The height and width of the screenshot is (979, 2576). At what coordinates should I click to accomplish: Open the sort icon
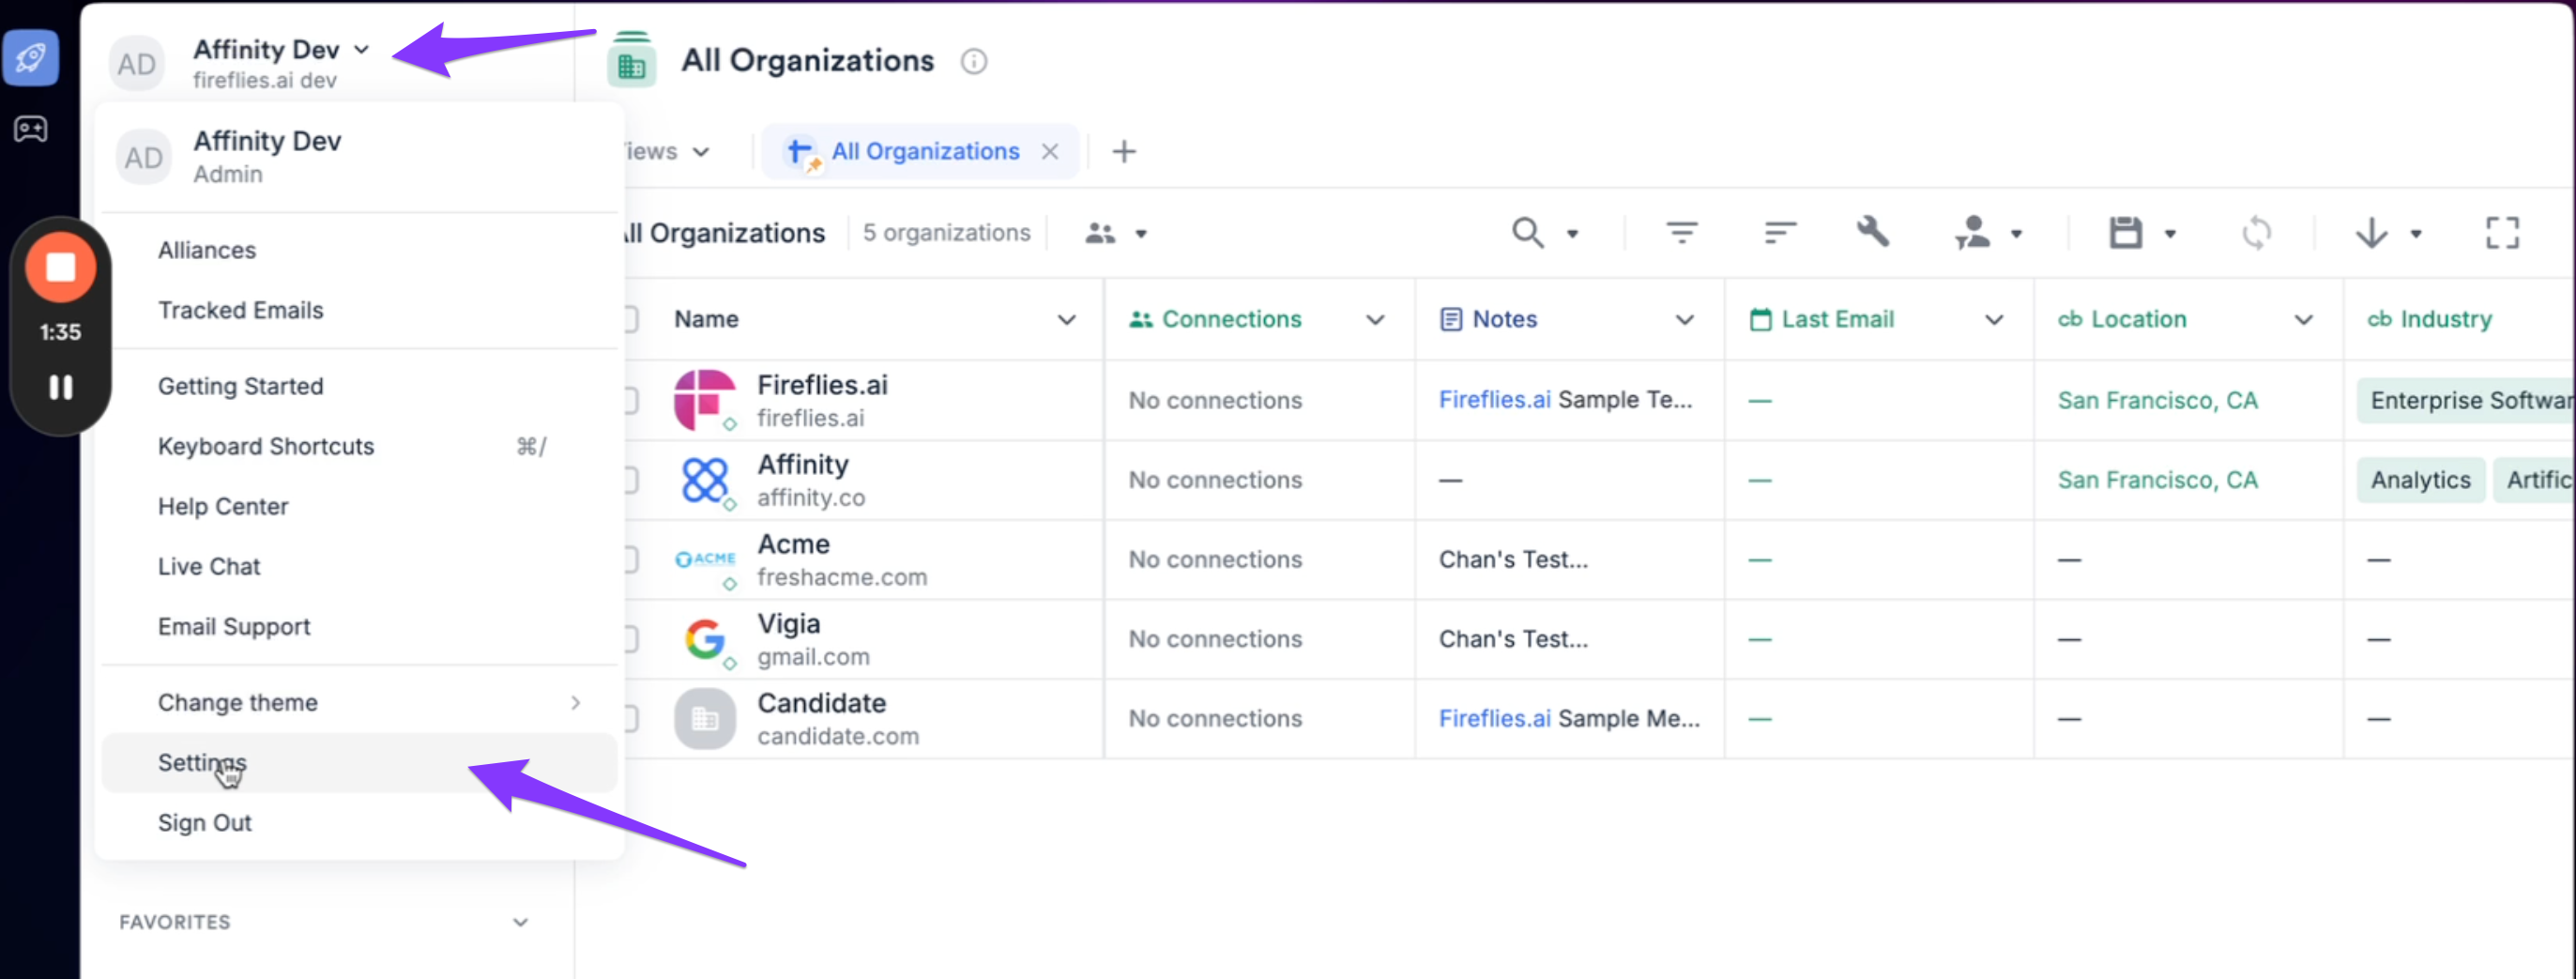pyautogui.click(x=1780, y=233)
